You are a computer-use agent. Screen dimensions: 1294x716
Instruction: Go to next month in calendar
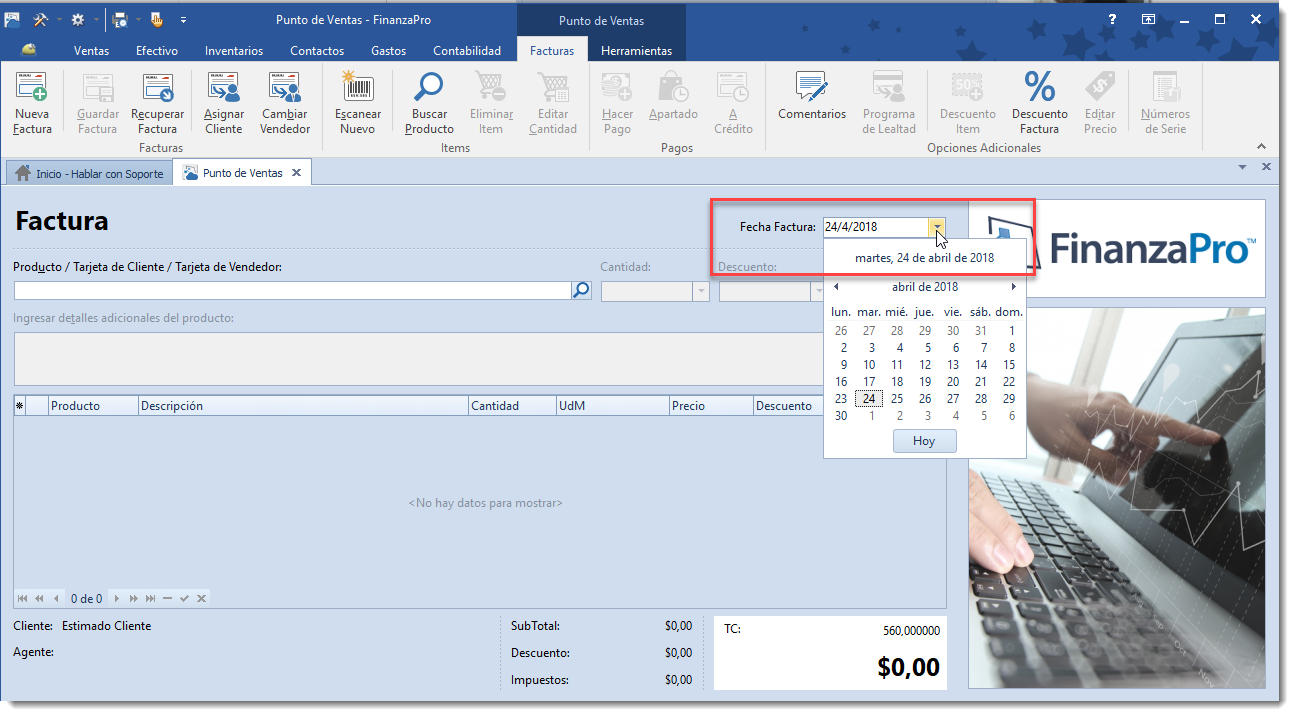[x=1013, y=287]
